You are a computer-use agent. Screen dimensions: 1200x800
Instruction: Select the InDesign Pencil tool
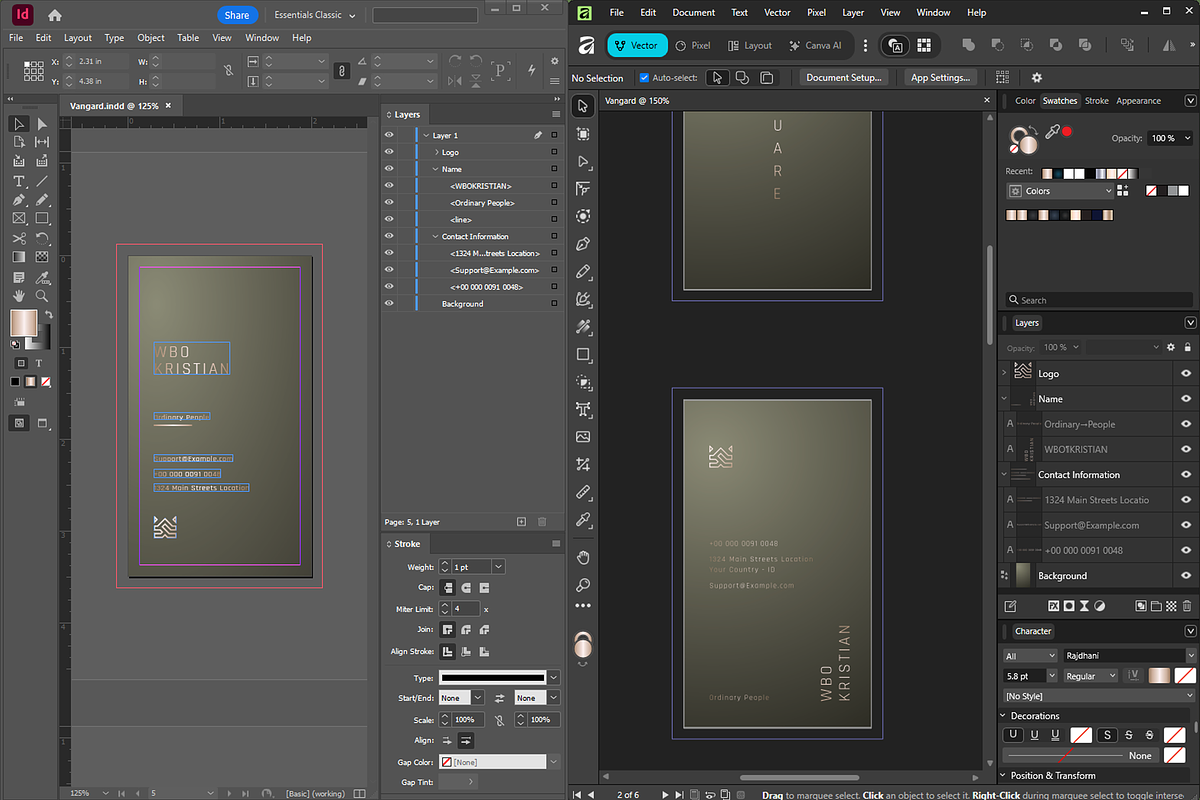42,200
